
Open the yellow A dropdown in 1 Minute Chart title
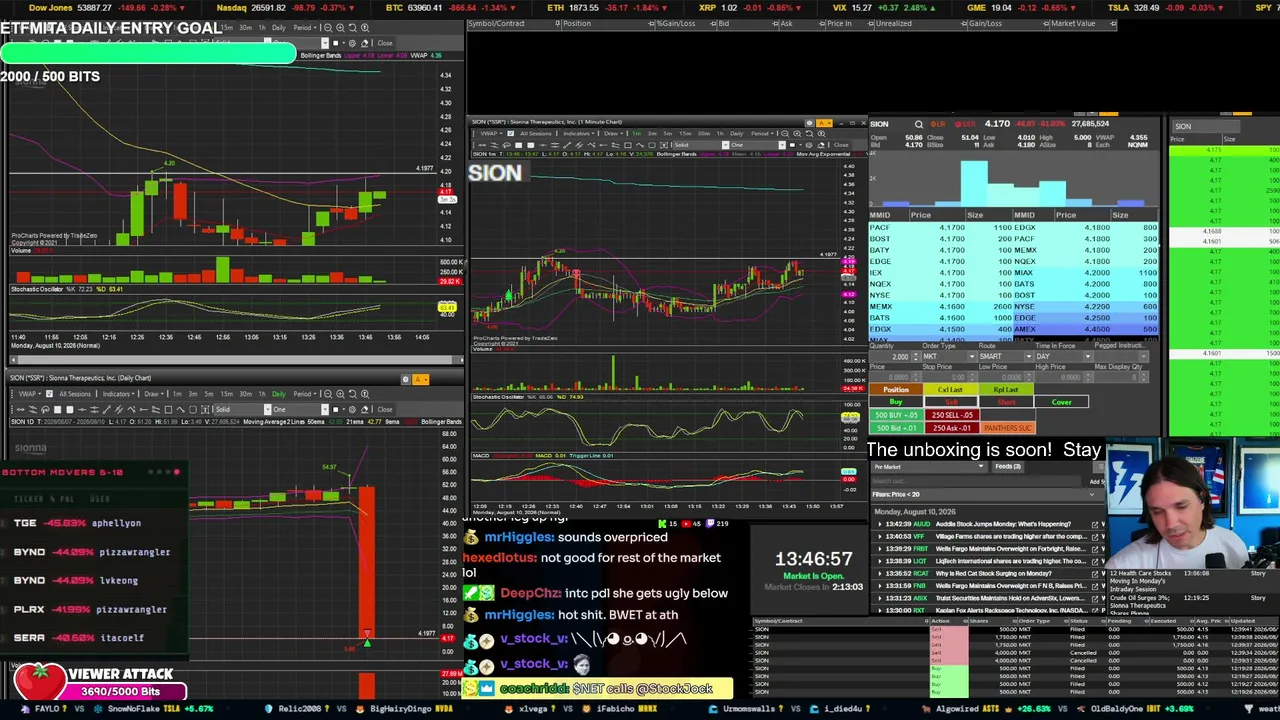pyautogui.click(x=824, y=123)
